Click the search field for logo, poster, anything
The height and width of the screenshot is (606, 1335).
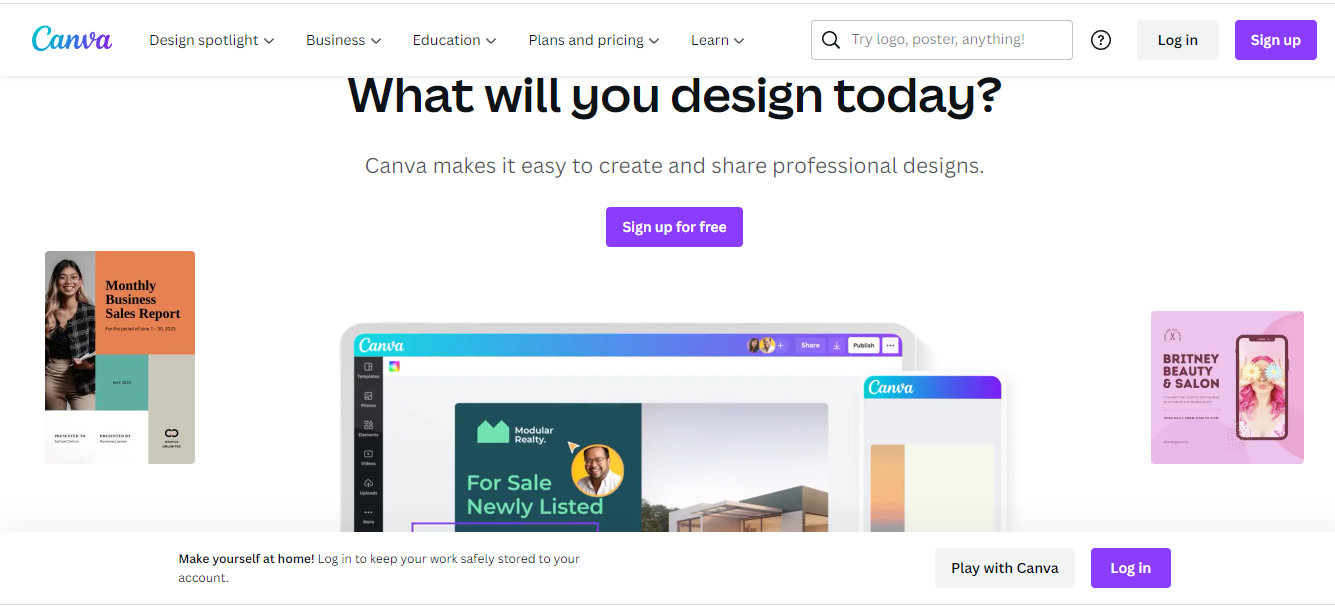pyautogui.click(x=942, y=40)
